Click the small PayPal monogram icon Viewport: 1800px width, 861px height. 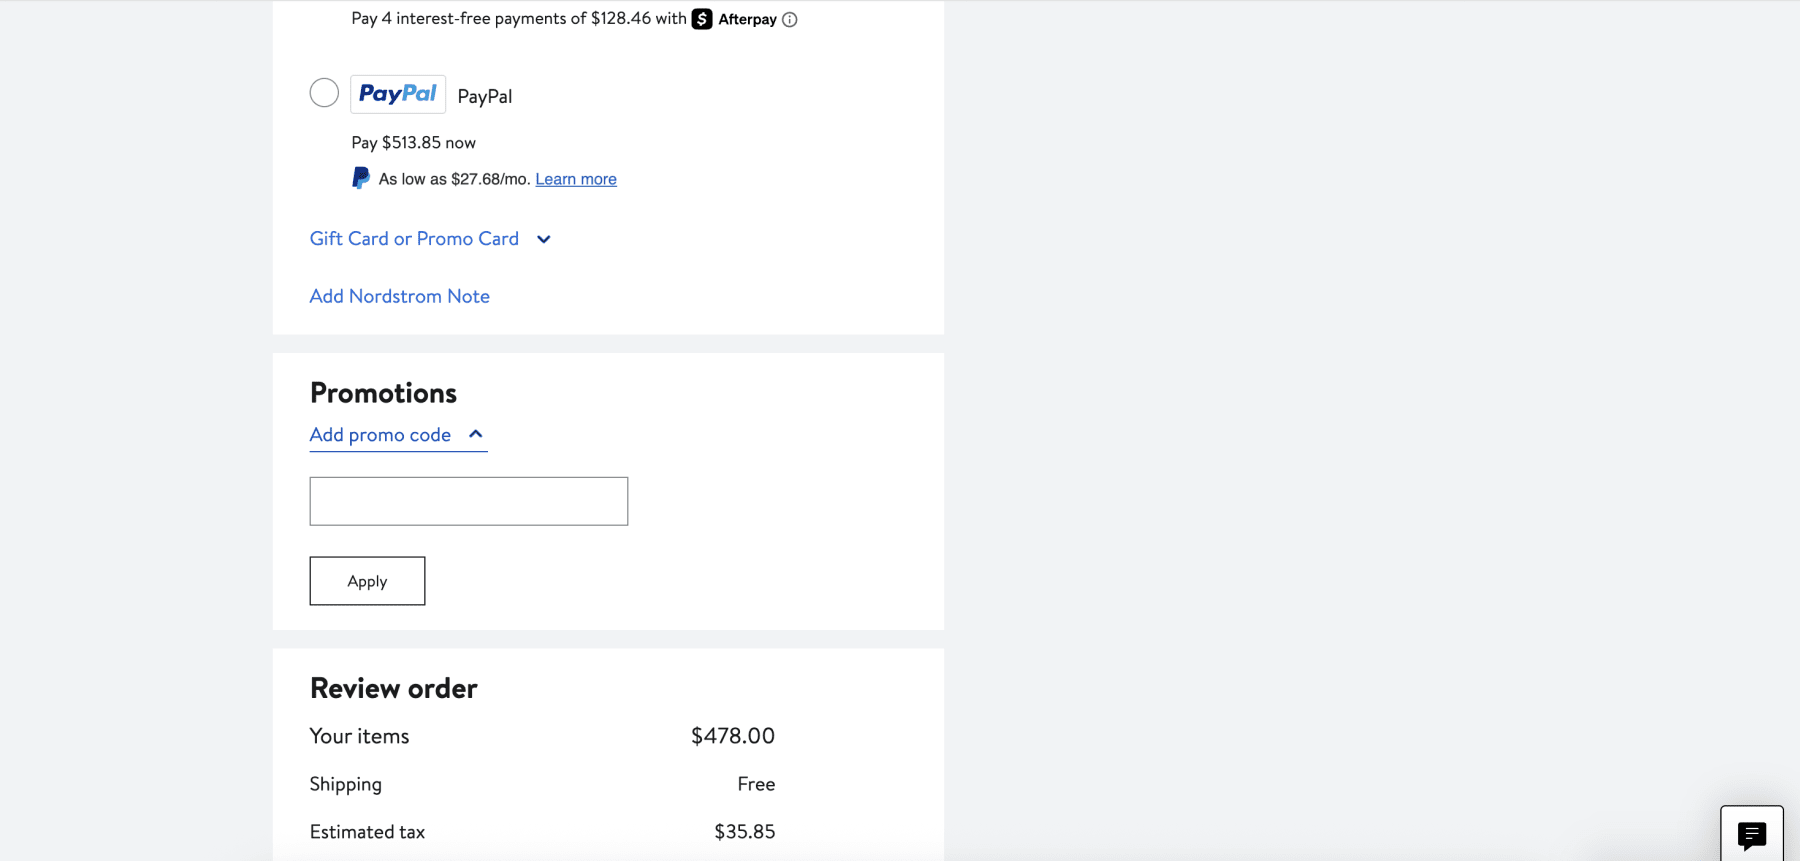pos(360,177)
